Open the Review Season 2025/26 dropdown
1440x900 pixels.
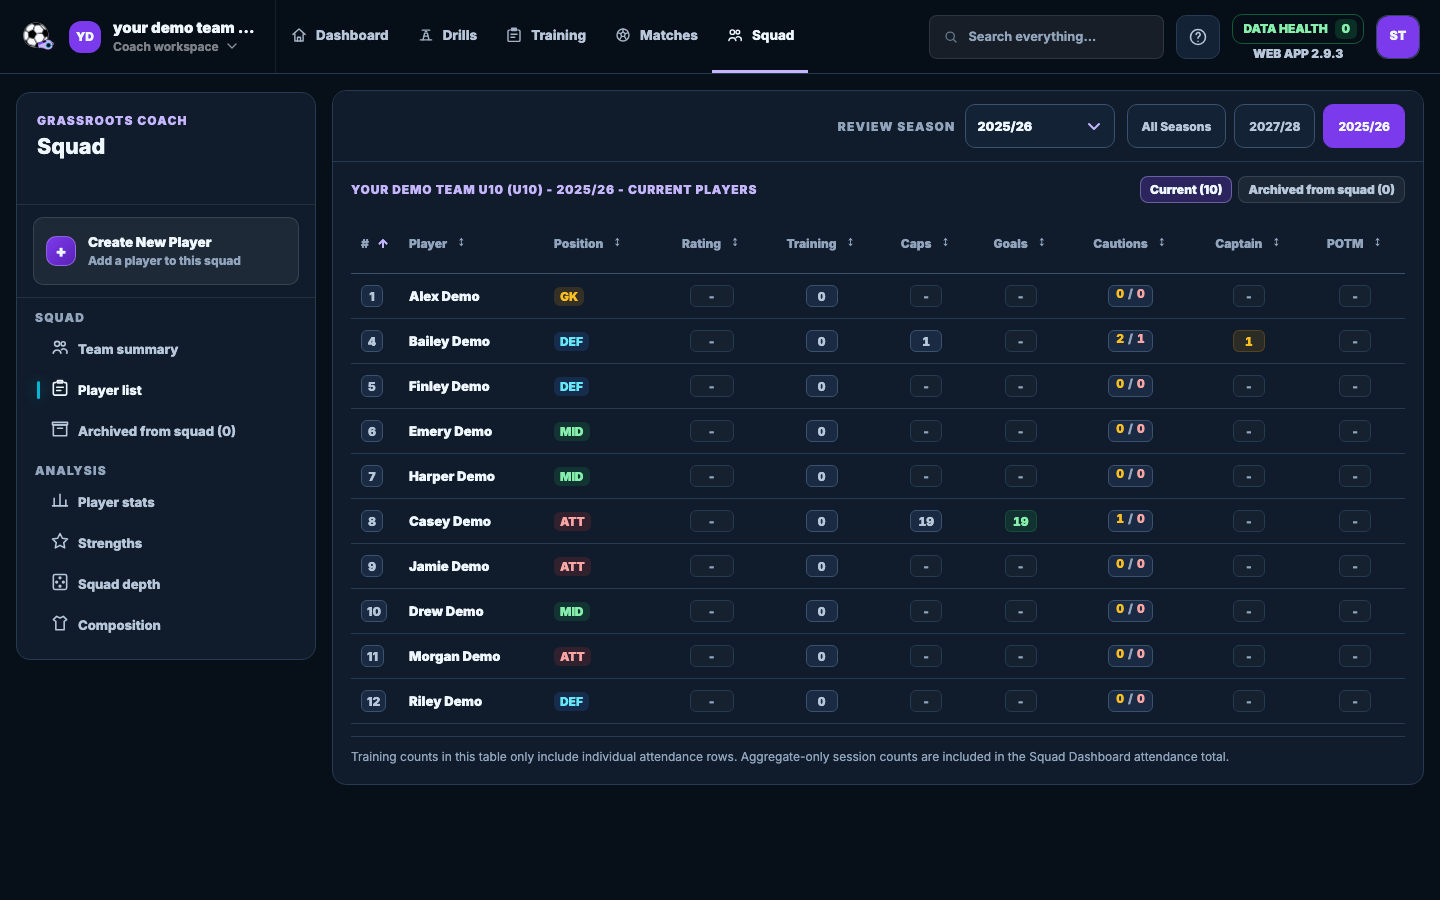point(1040,126)
